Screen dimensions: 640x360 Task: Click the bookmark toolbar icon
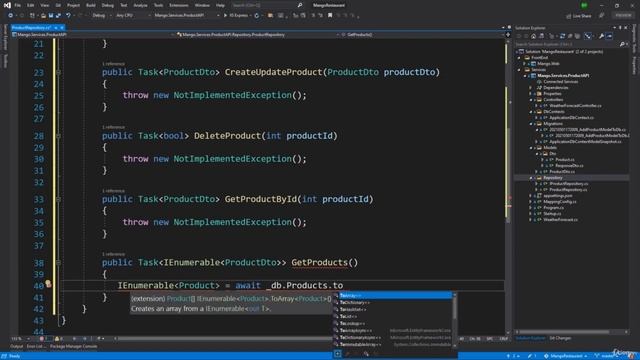click(330, 16)
